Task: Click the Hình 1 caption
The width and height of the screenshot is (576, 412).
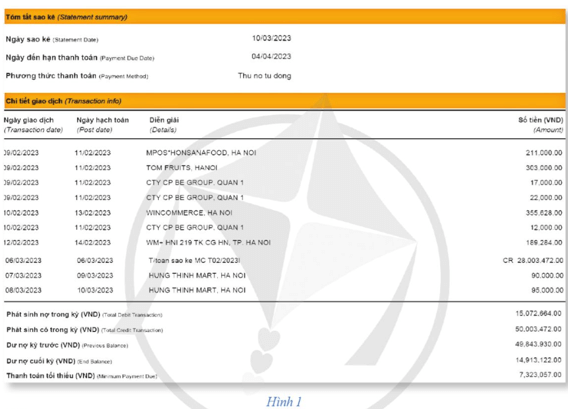Action: pos(284,402)
